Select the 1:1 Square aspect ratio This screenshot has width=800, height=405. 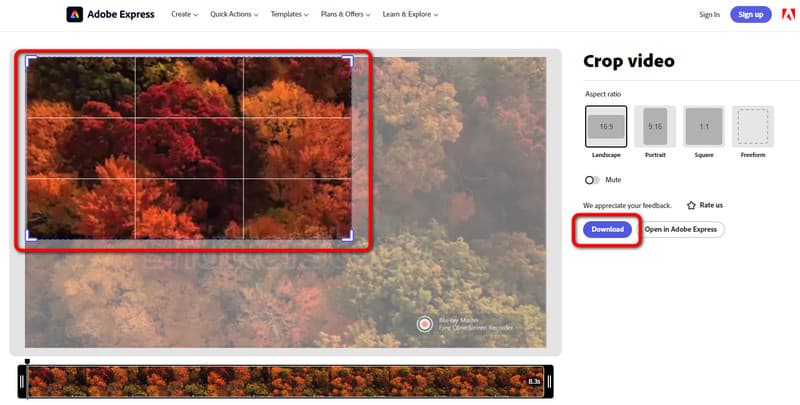click(x=704, y=126)
